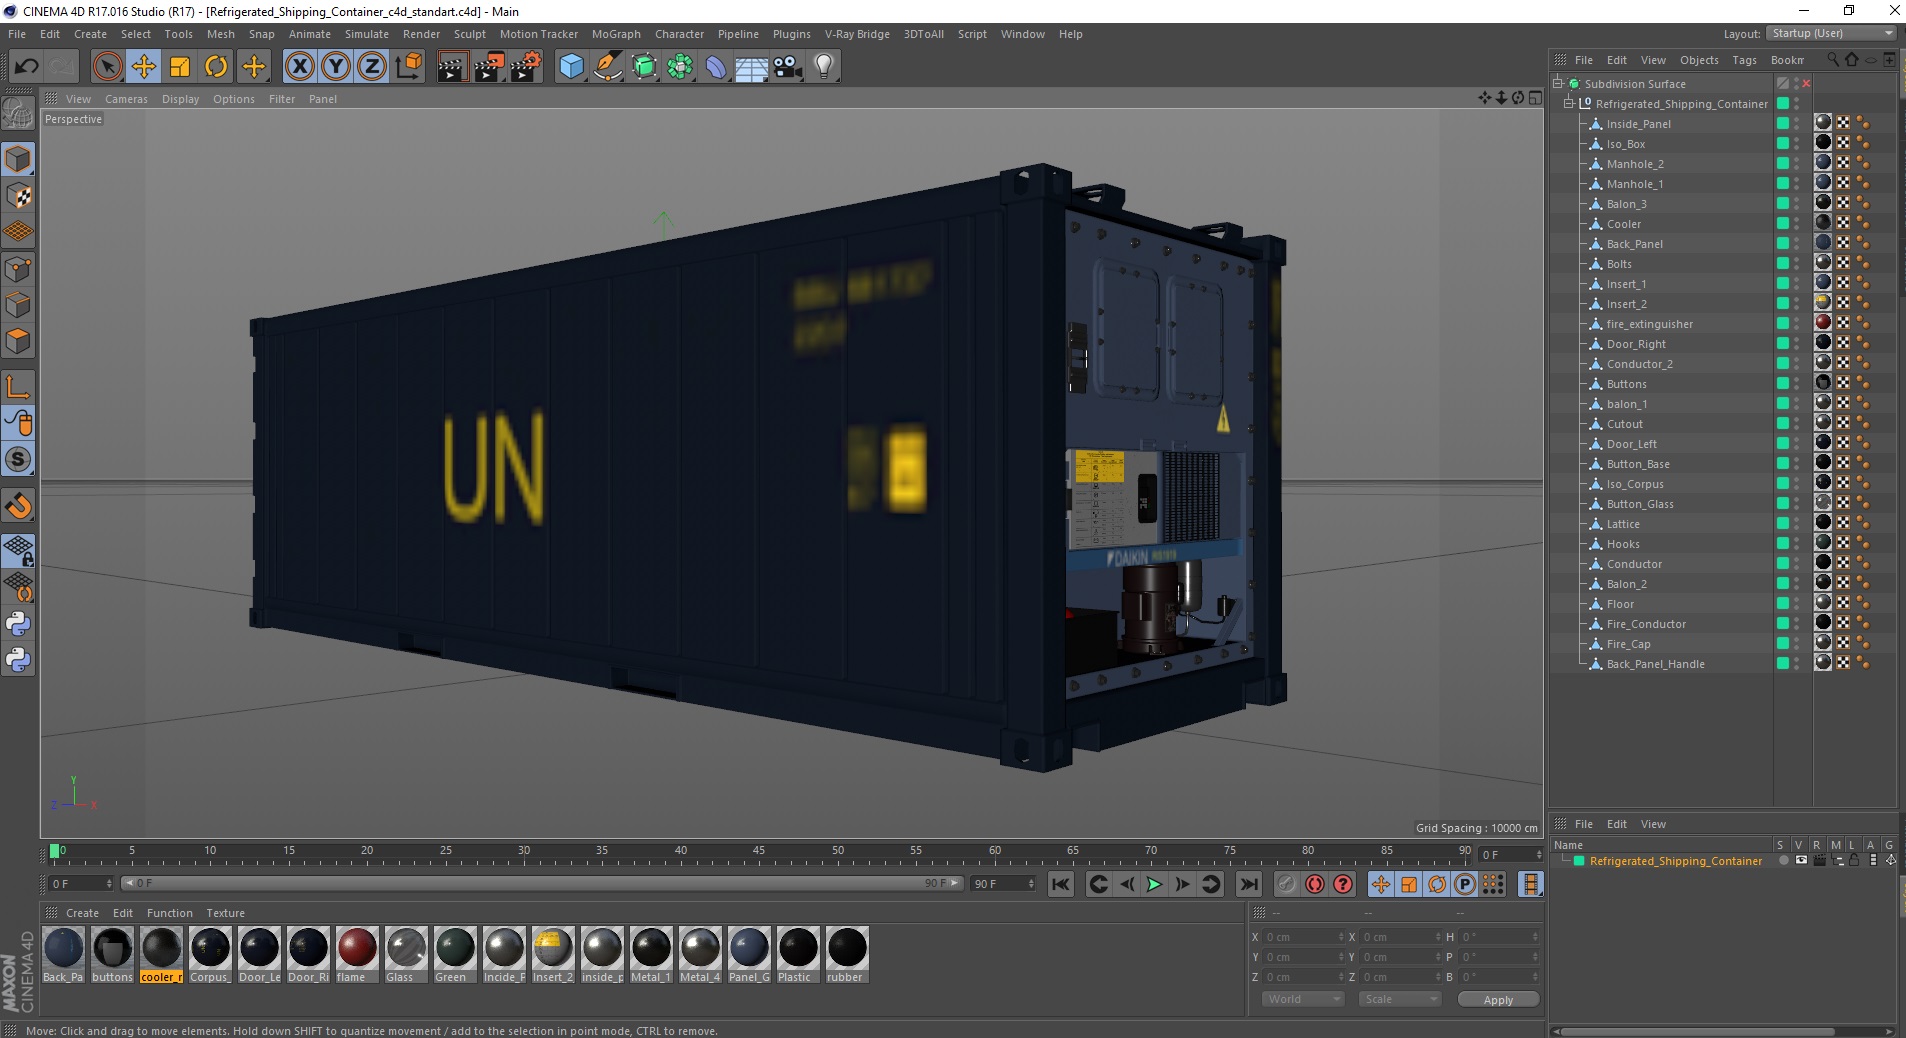The height and width of the screenshot is (1038, 1906).
Task: Activate the Scale tool
Action: (x=180, y=67)
